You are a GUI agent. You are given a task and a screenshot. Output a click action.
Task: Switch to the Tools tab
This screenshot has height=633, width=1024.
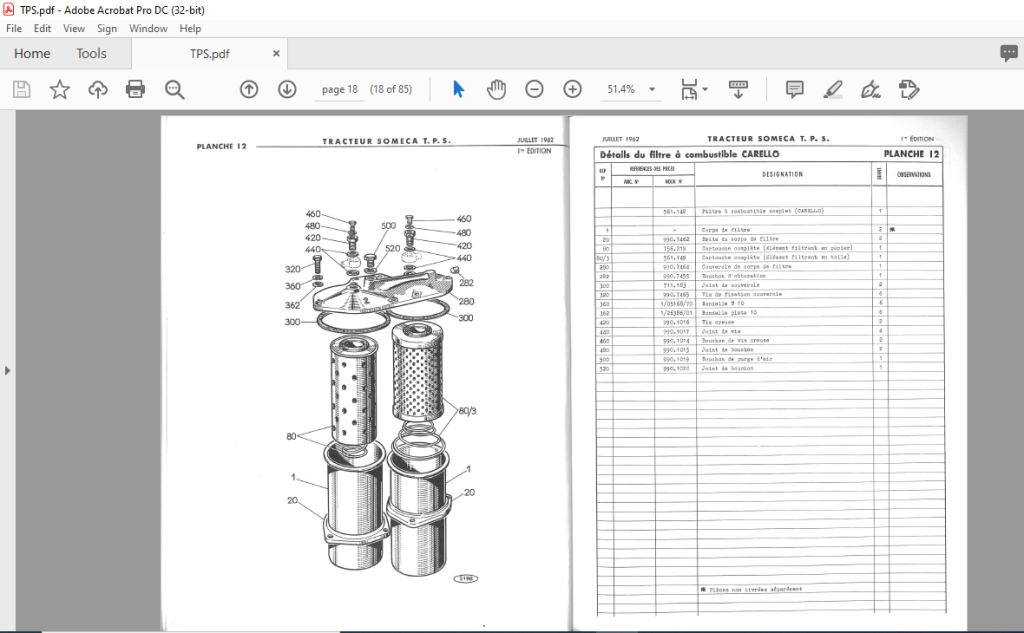[91, 54]
